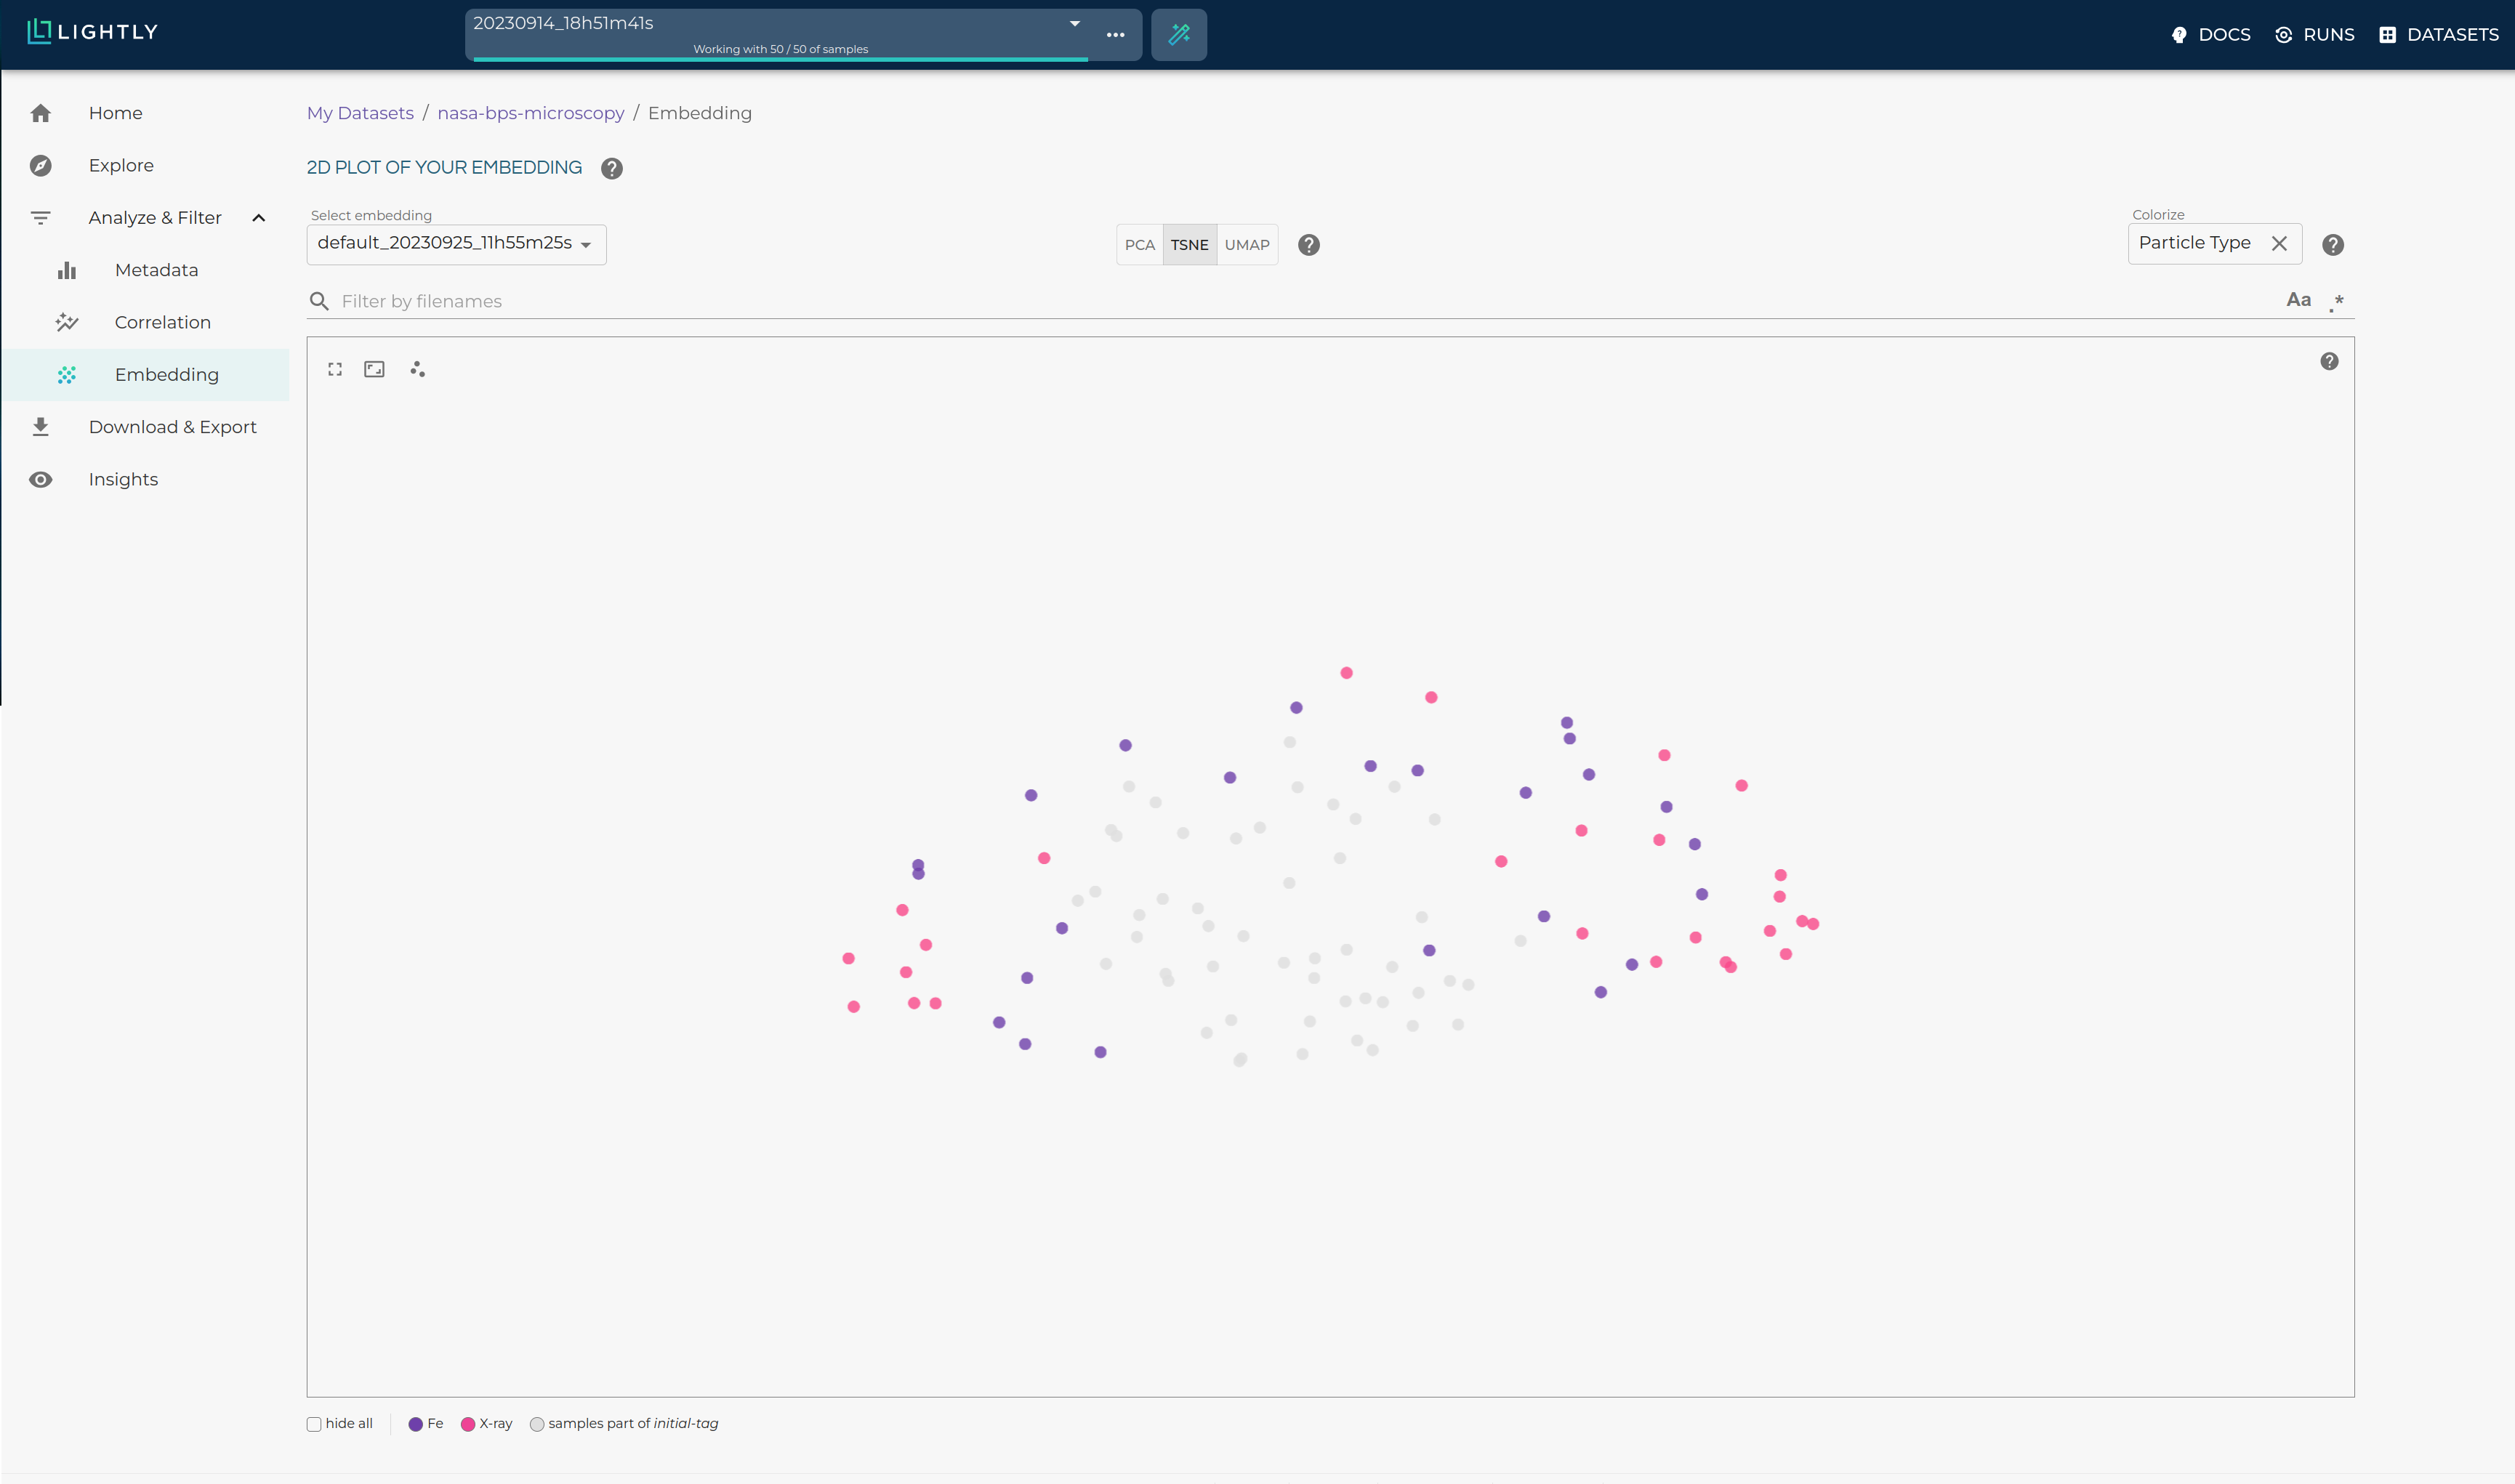Click the plot fullscreen corners icon
Screen dimensions: 2515x1484
tap(335, 369)
